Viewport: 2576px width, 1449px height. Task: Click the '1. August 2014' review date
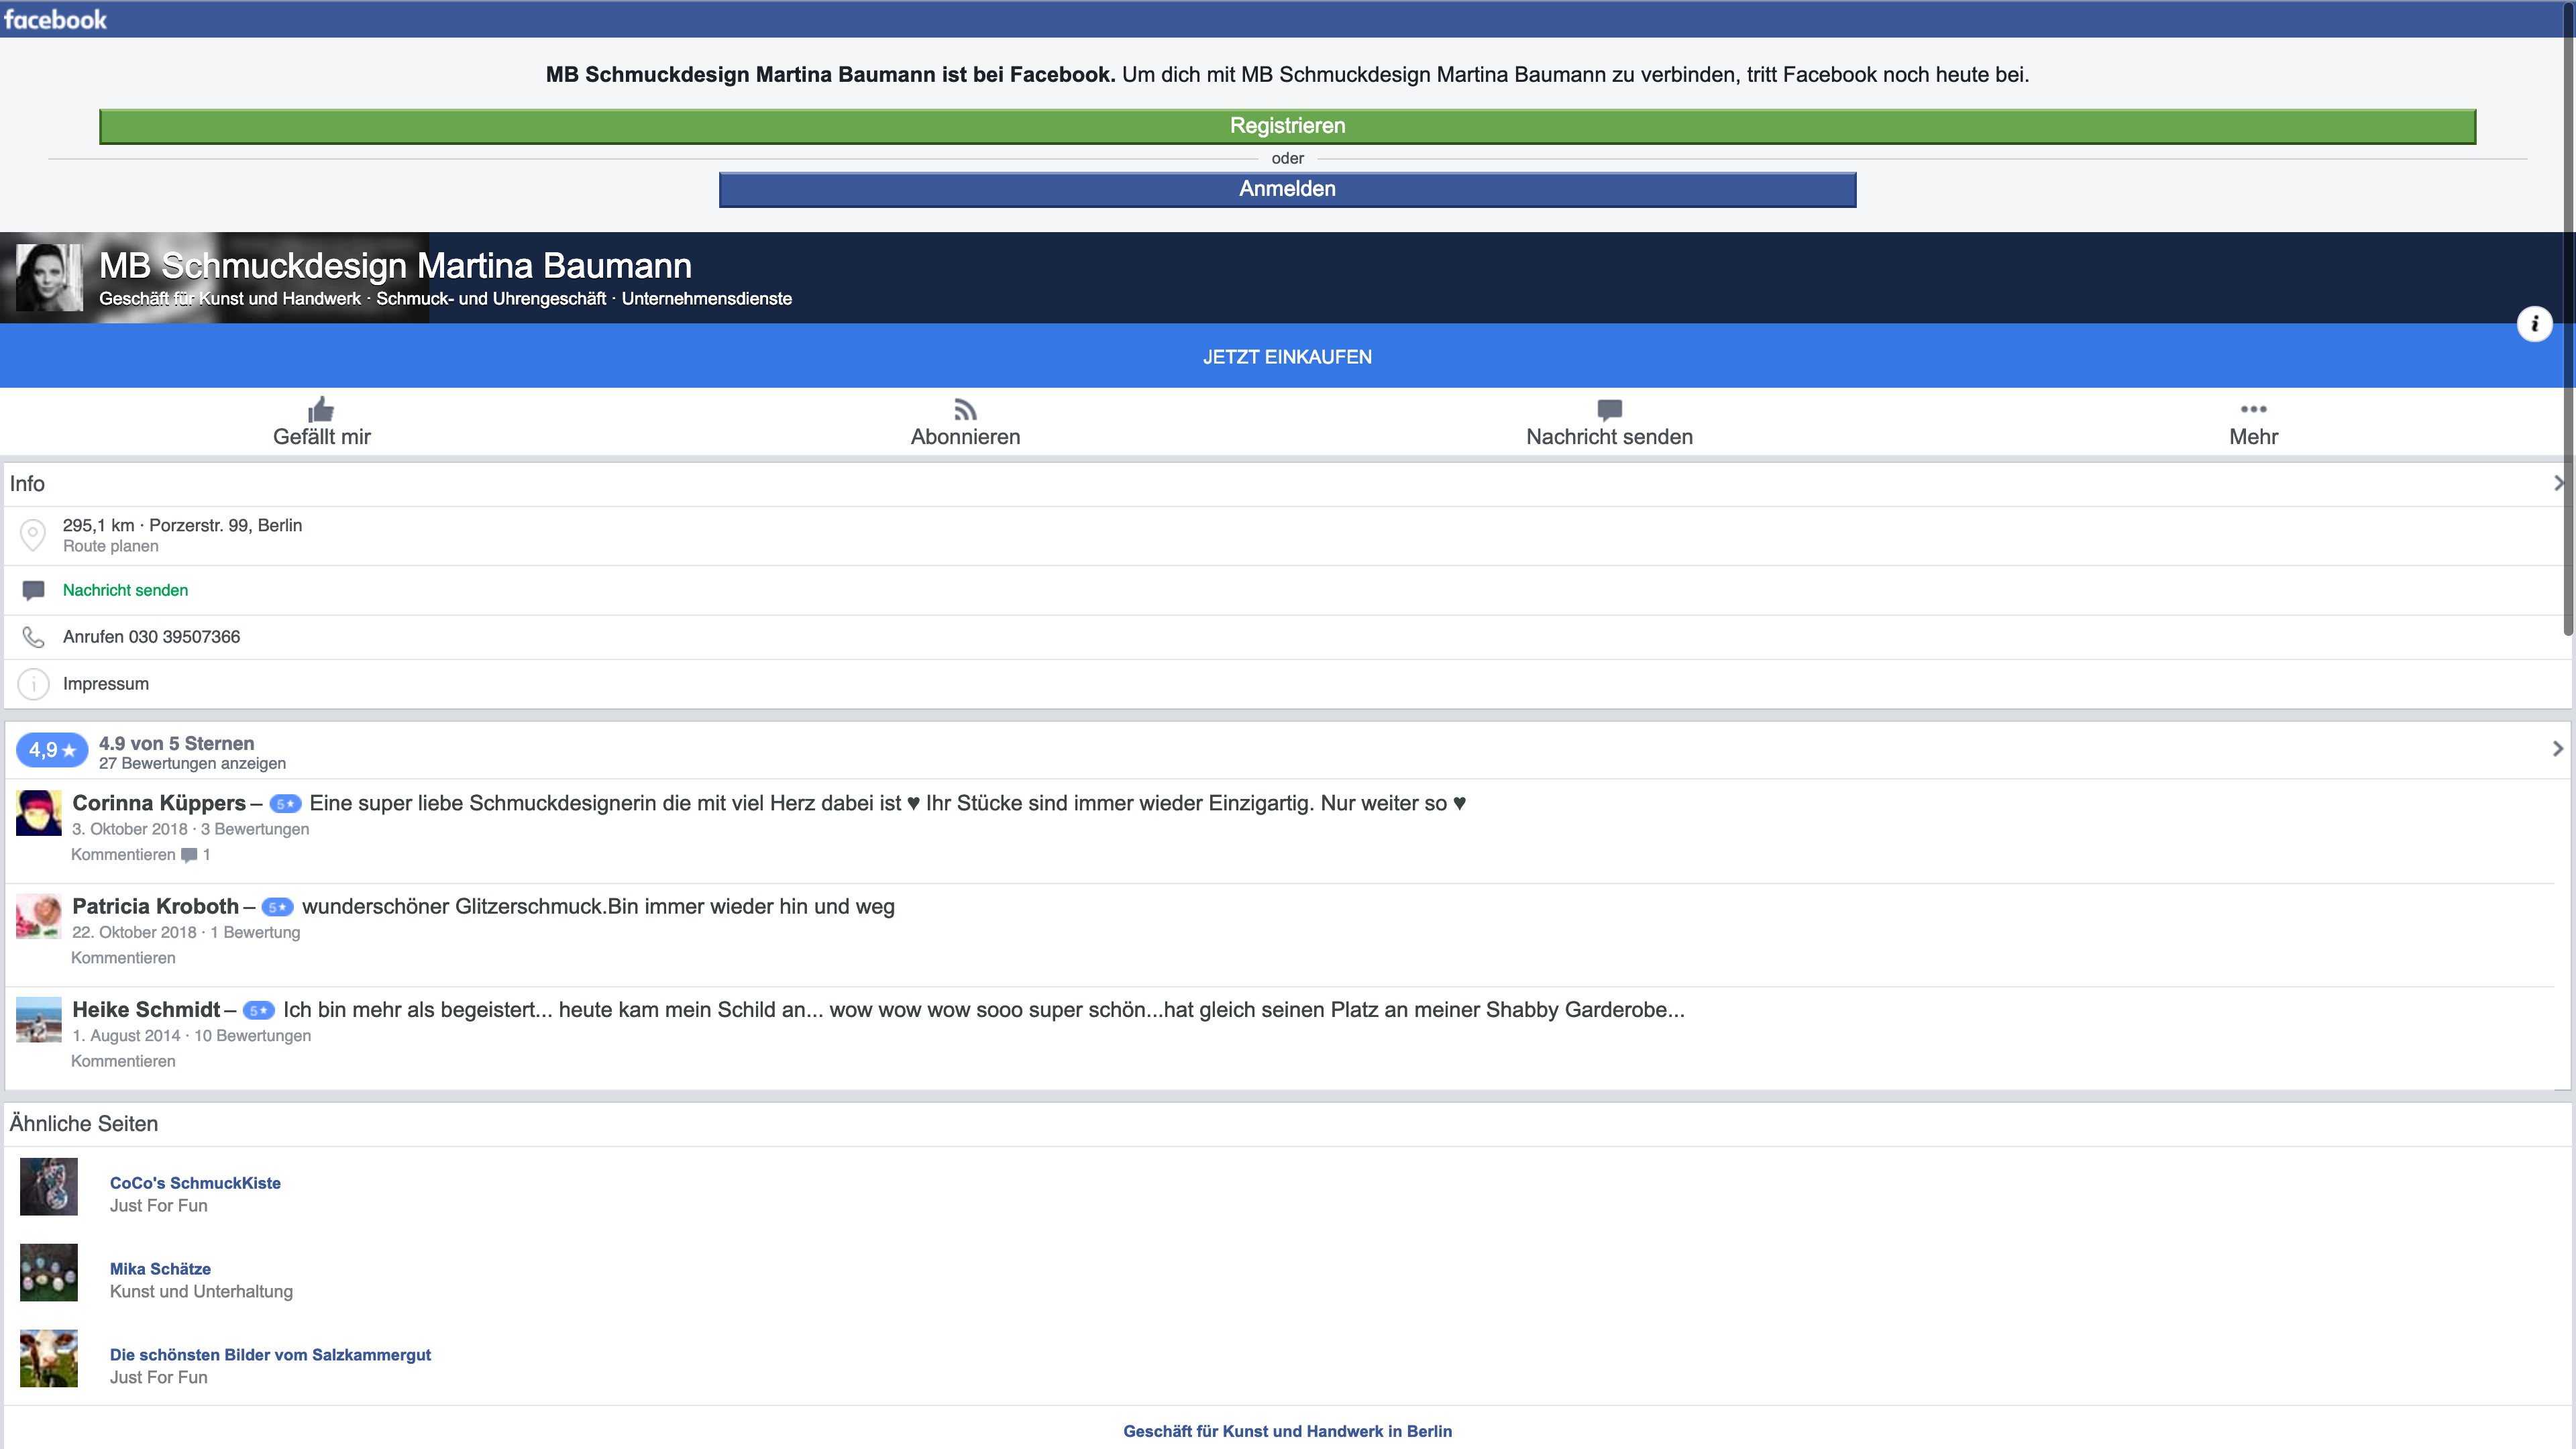pyautogui.click(x=126, y=1036)
